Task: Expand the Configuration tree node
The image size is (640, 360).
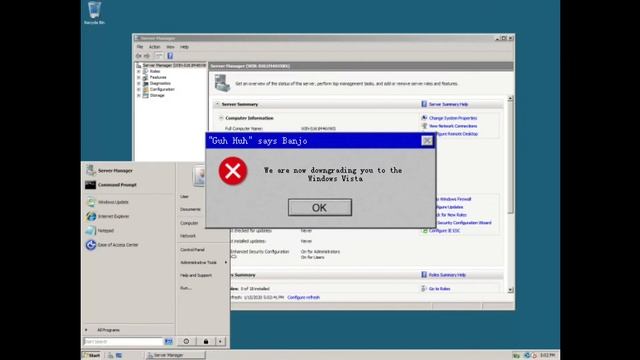Action: tap(139, 89)
